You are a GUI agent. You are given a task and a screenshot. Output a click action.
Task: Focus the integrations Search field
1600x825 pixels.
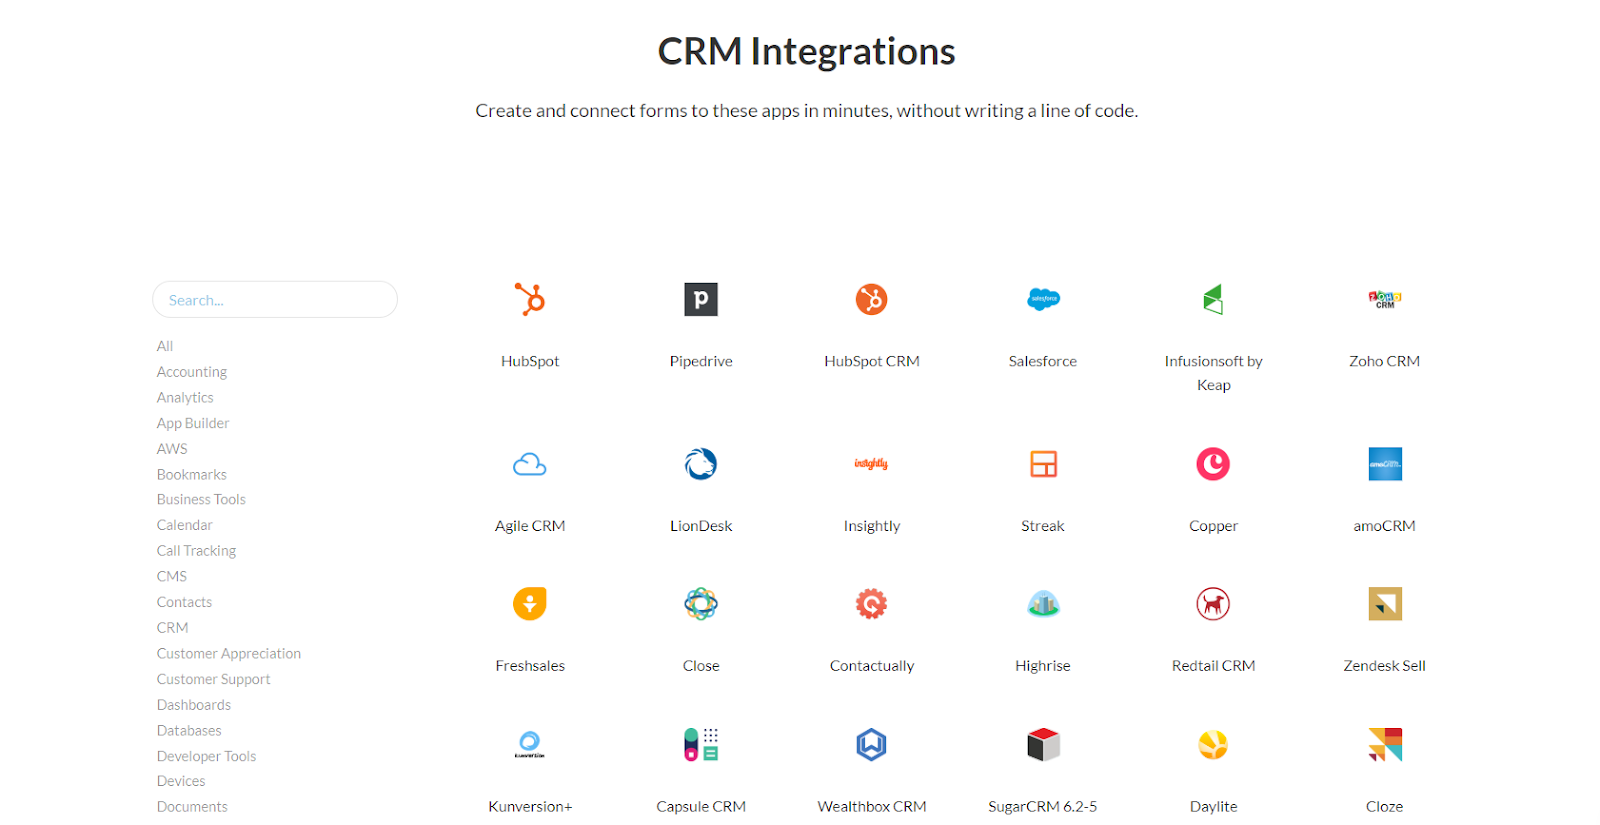click(x=275, y=300)
